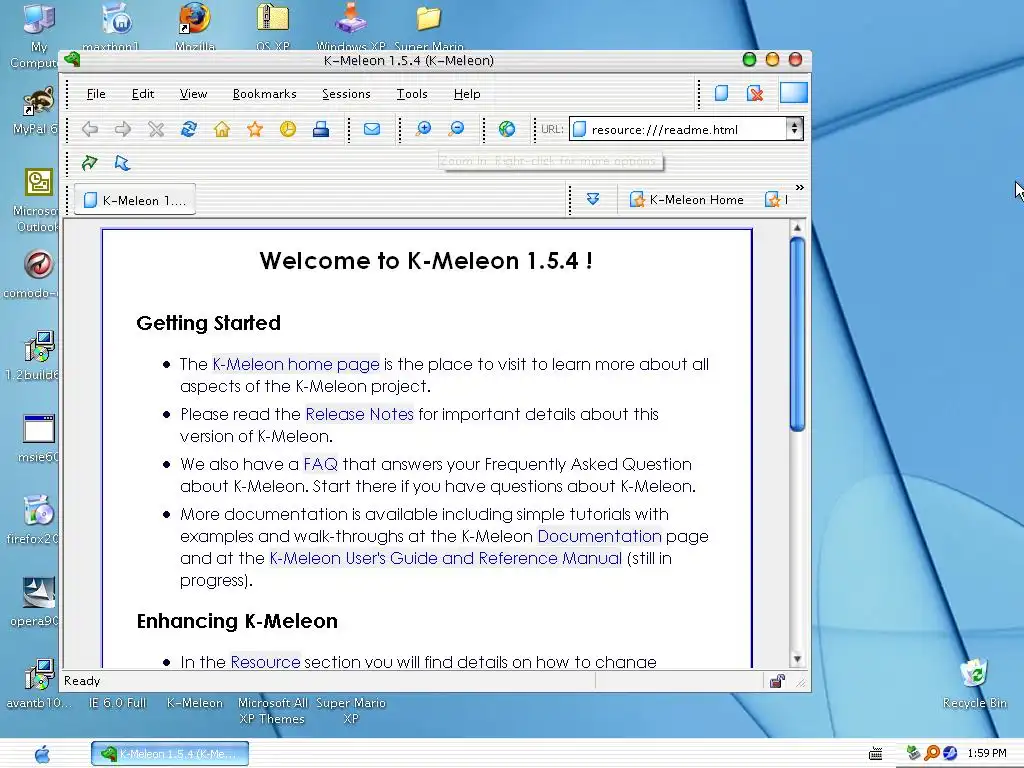Click the Welcome to K-Meleon 1.5.4 heading
The height and width of the screenshot is (768, 1024).
pos(426,261)
